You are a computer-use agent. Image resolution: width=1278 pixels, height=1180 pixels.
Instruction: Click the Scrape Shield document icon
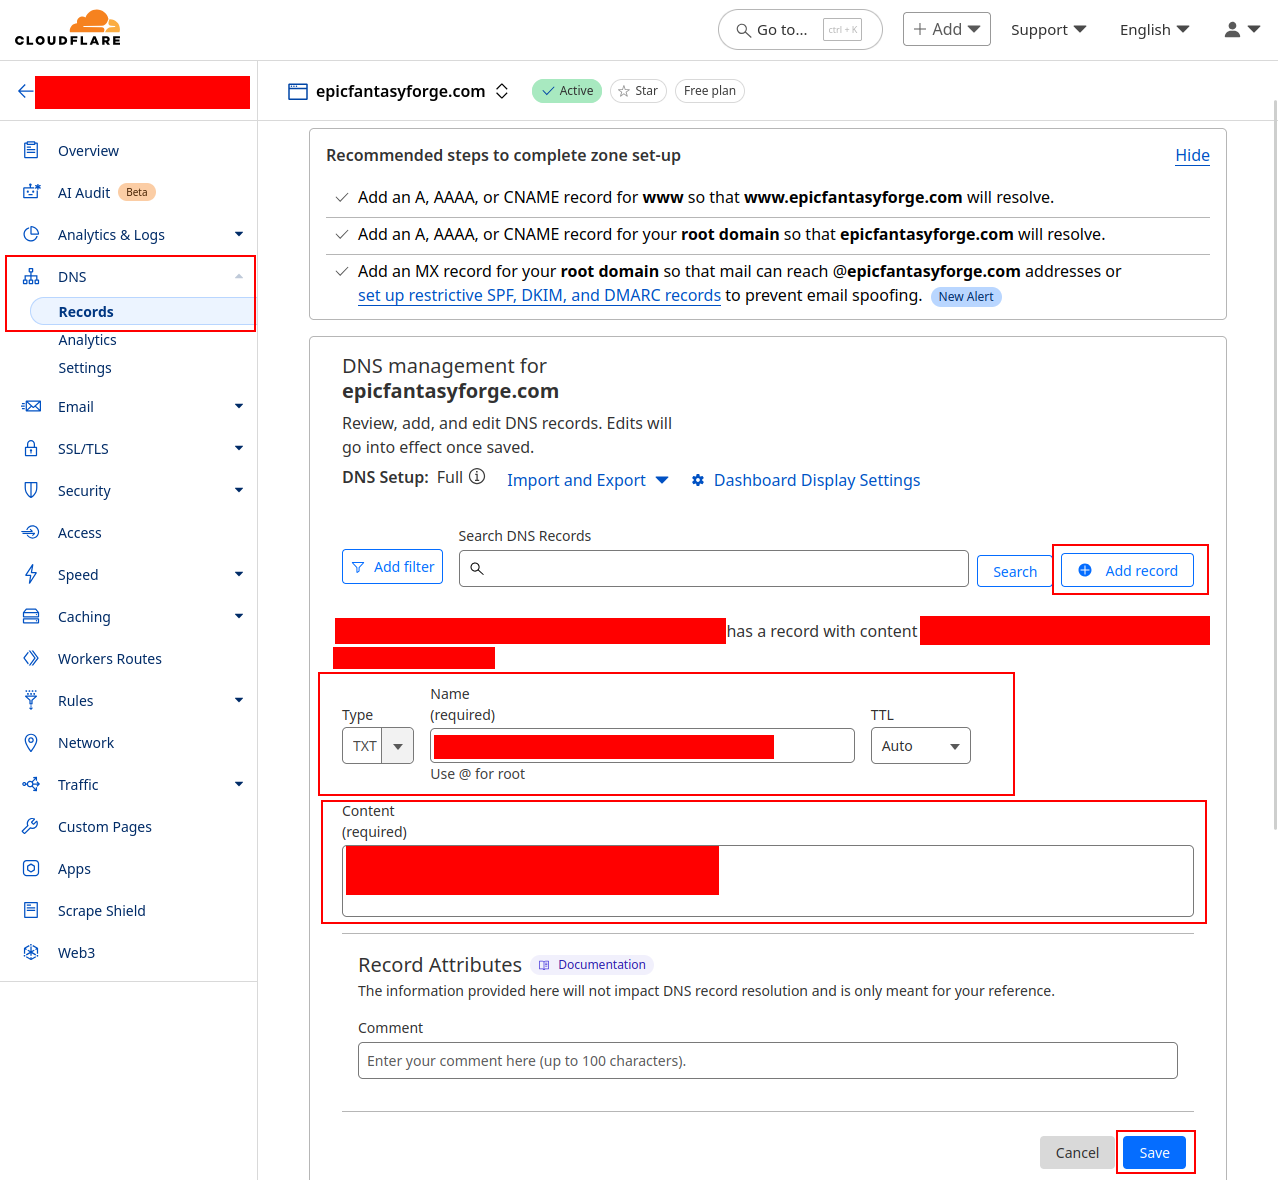(31, 910)
